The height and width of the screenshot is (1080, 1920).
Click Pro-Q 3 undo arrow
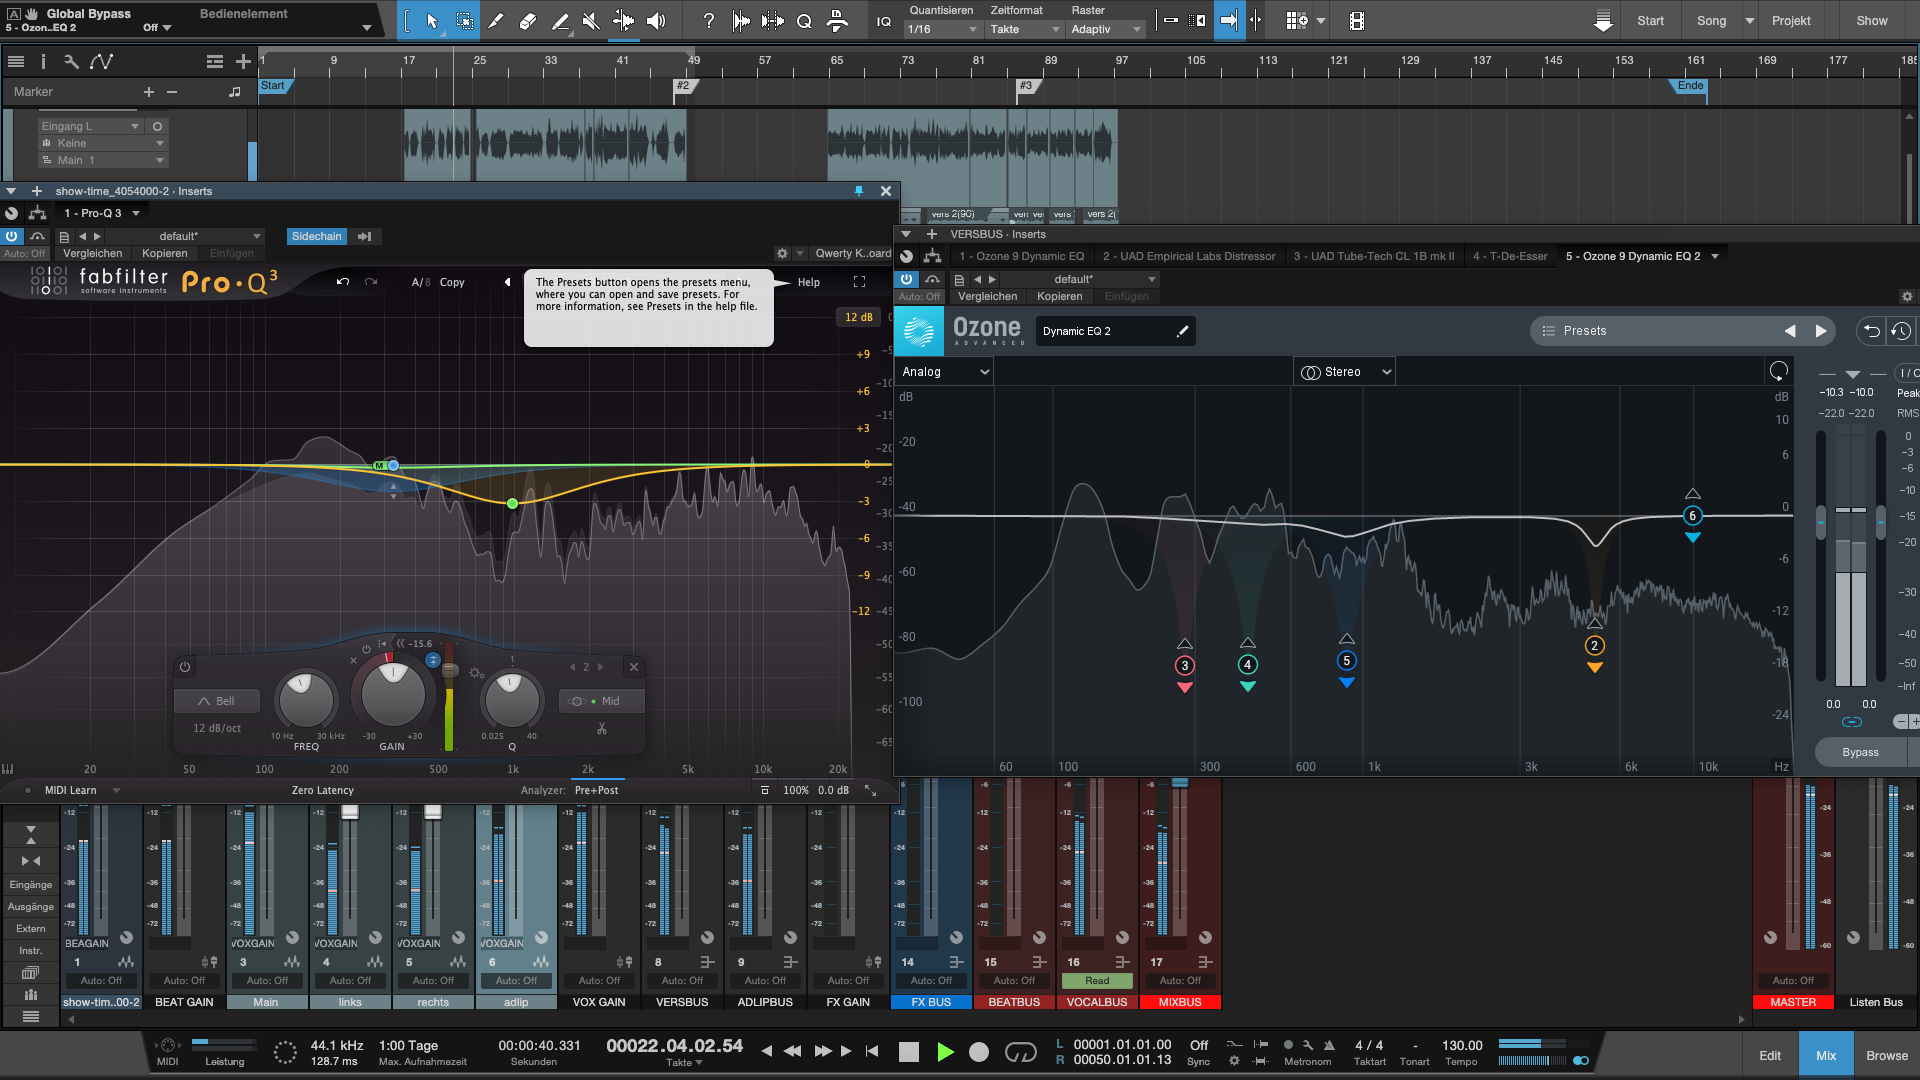coord(343,282)
